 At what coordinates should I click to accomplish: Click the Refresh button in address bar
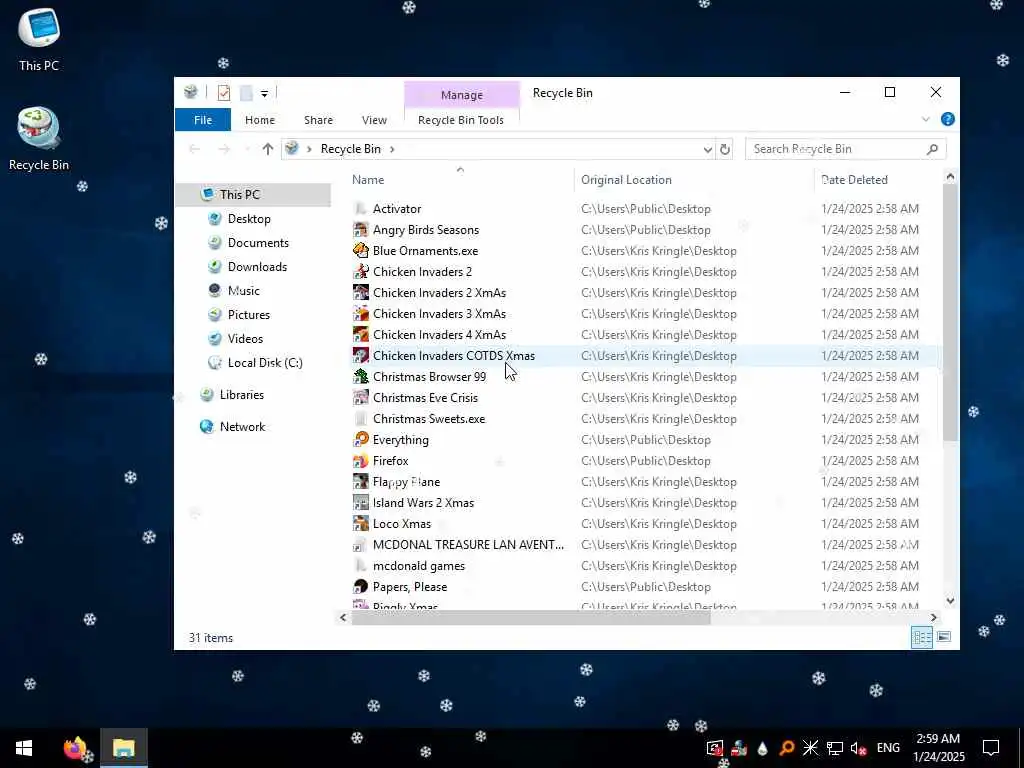click(x=725, y=150)
